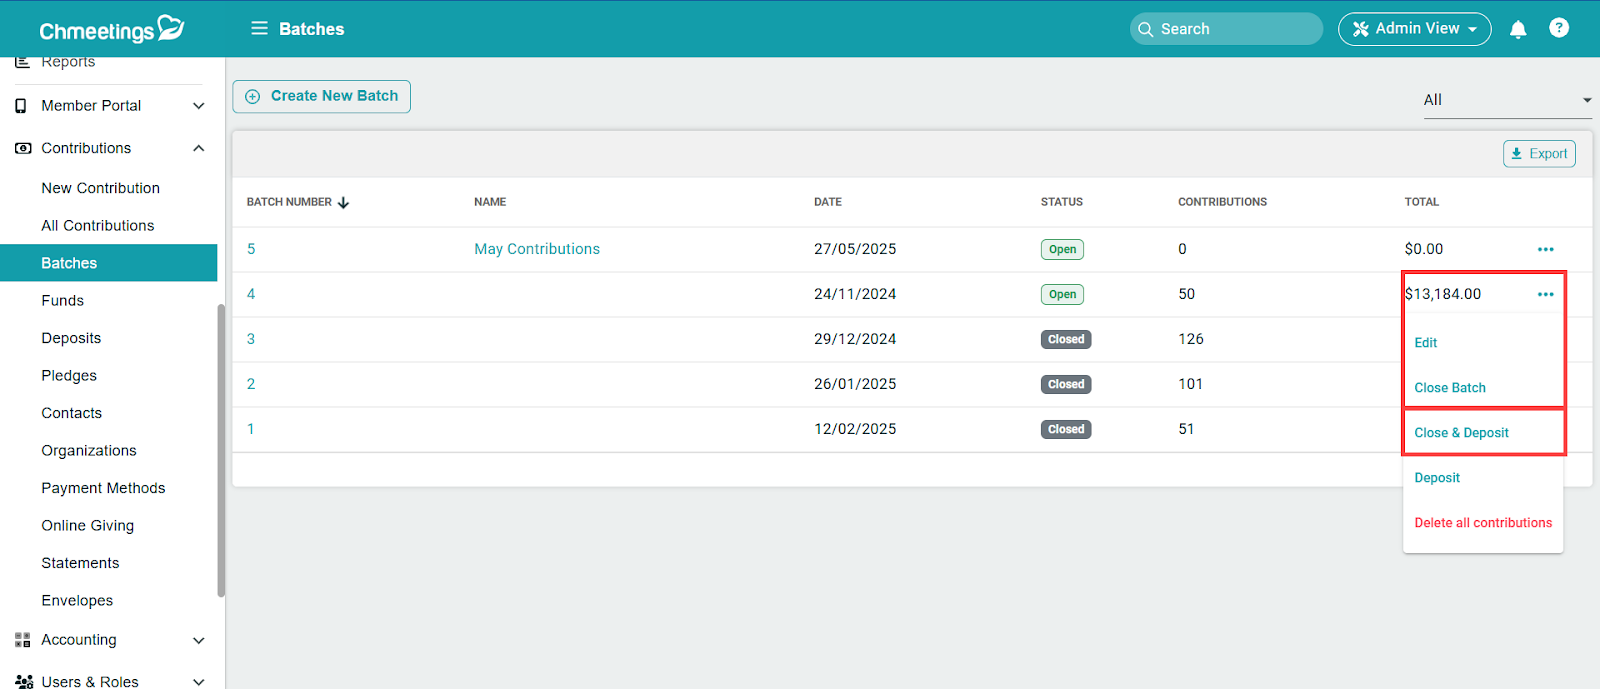
Task: Open batch number 4 link
Action: 251,294
